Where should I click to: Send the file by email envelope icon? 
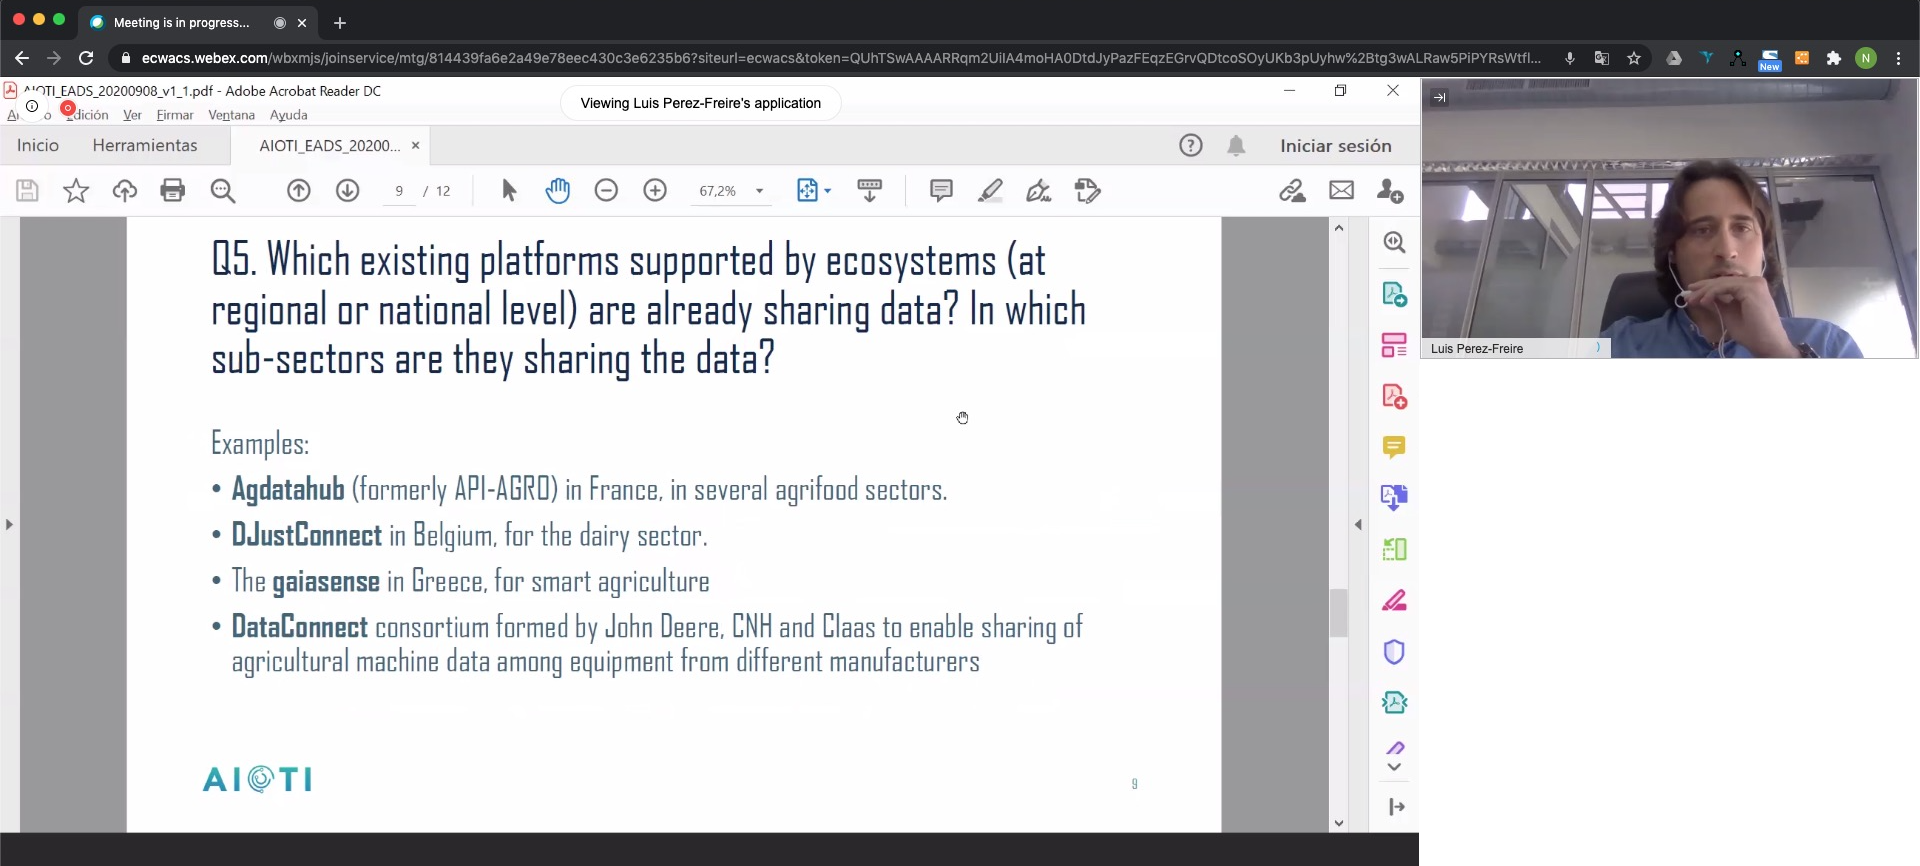pos(1341,190)
